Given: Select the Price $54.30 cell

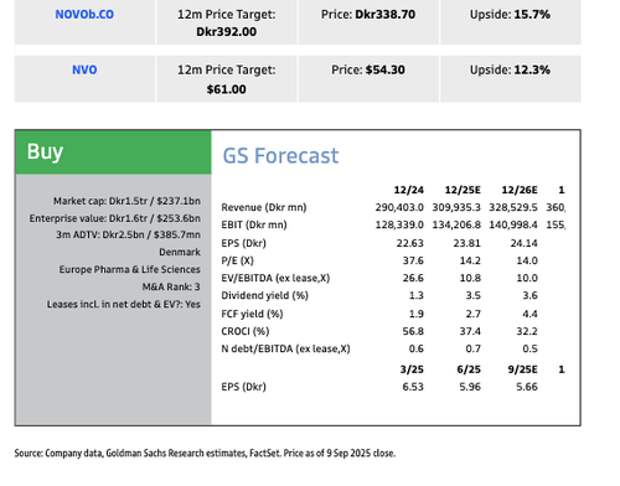Looking at the screenshot, I should click(x=368, y=70).
